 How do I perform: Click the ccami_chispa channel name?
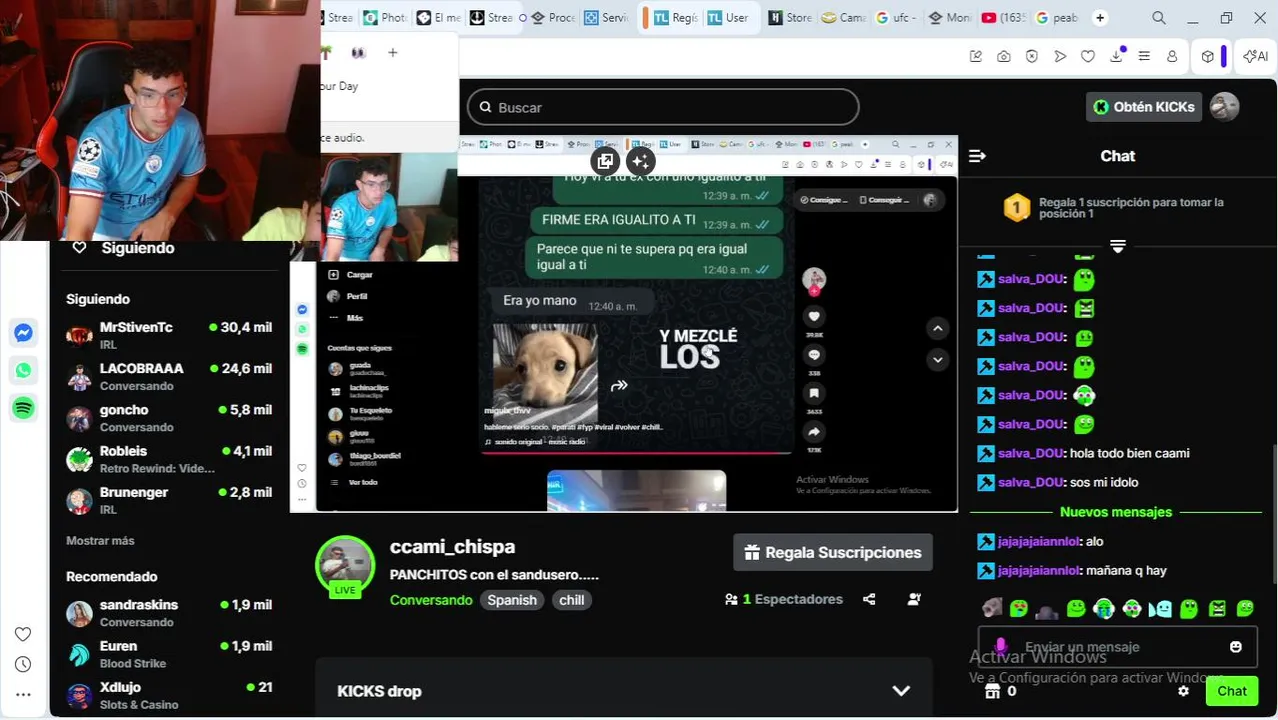click(x=452, y=547)
